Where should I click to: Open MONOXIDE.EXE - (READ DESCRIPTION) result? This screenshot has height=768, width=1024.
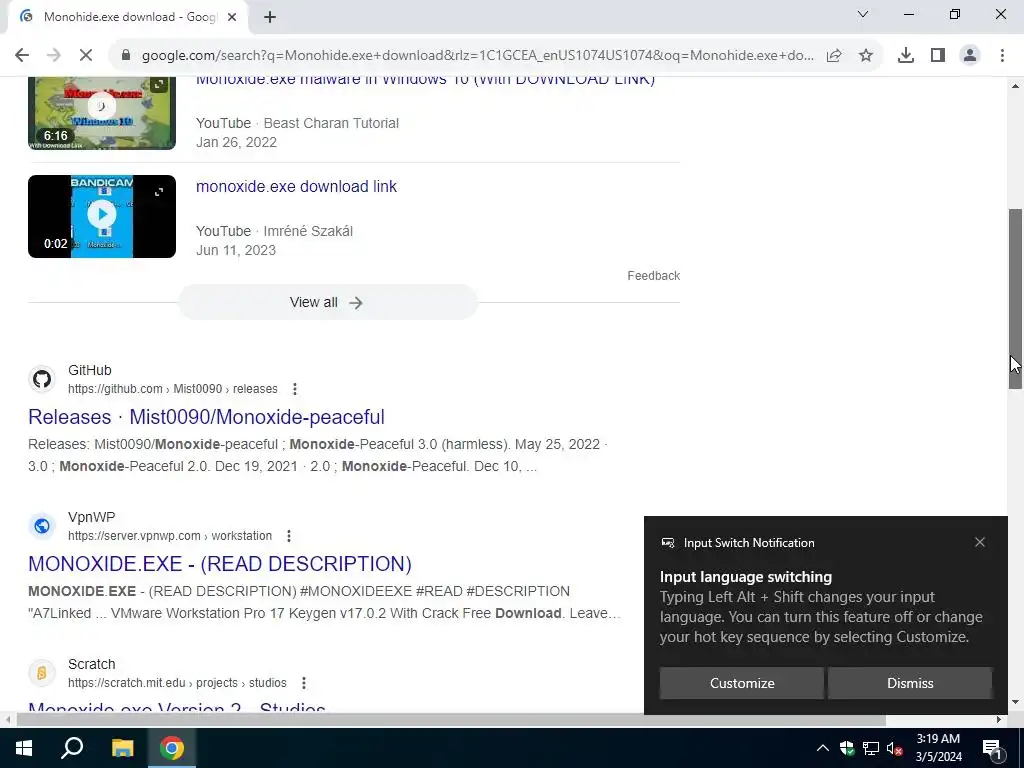click(x=220, y=564)
